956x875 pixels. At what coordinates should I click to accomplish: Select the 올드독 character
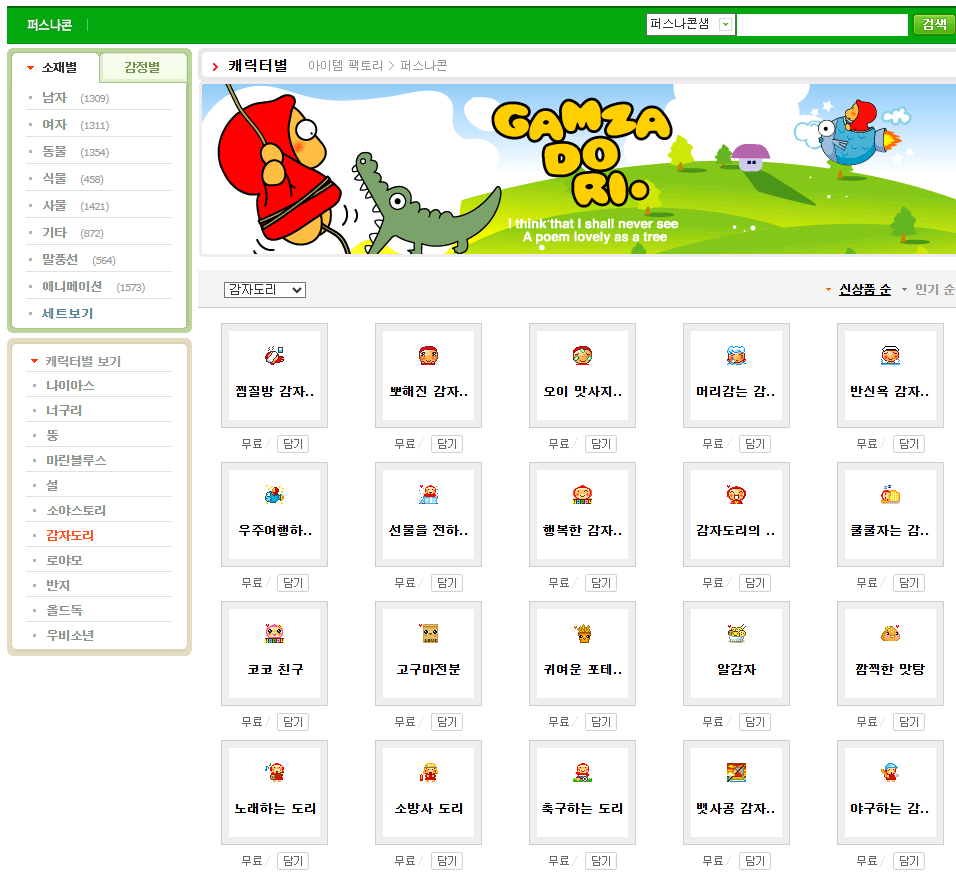64,610
